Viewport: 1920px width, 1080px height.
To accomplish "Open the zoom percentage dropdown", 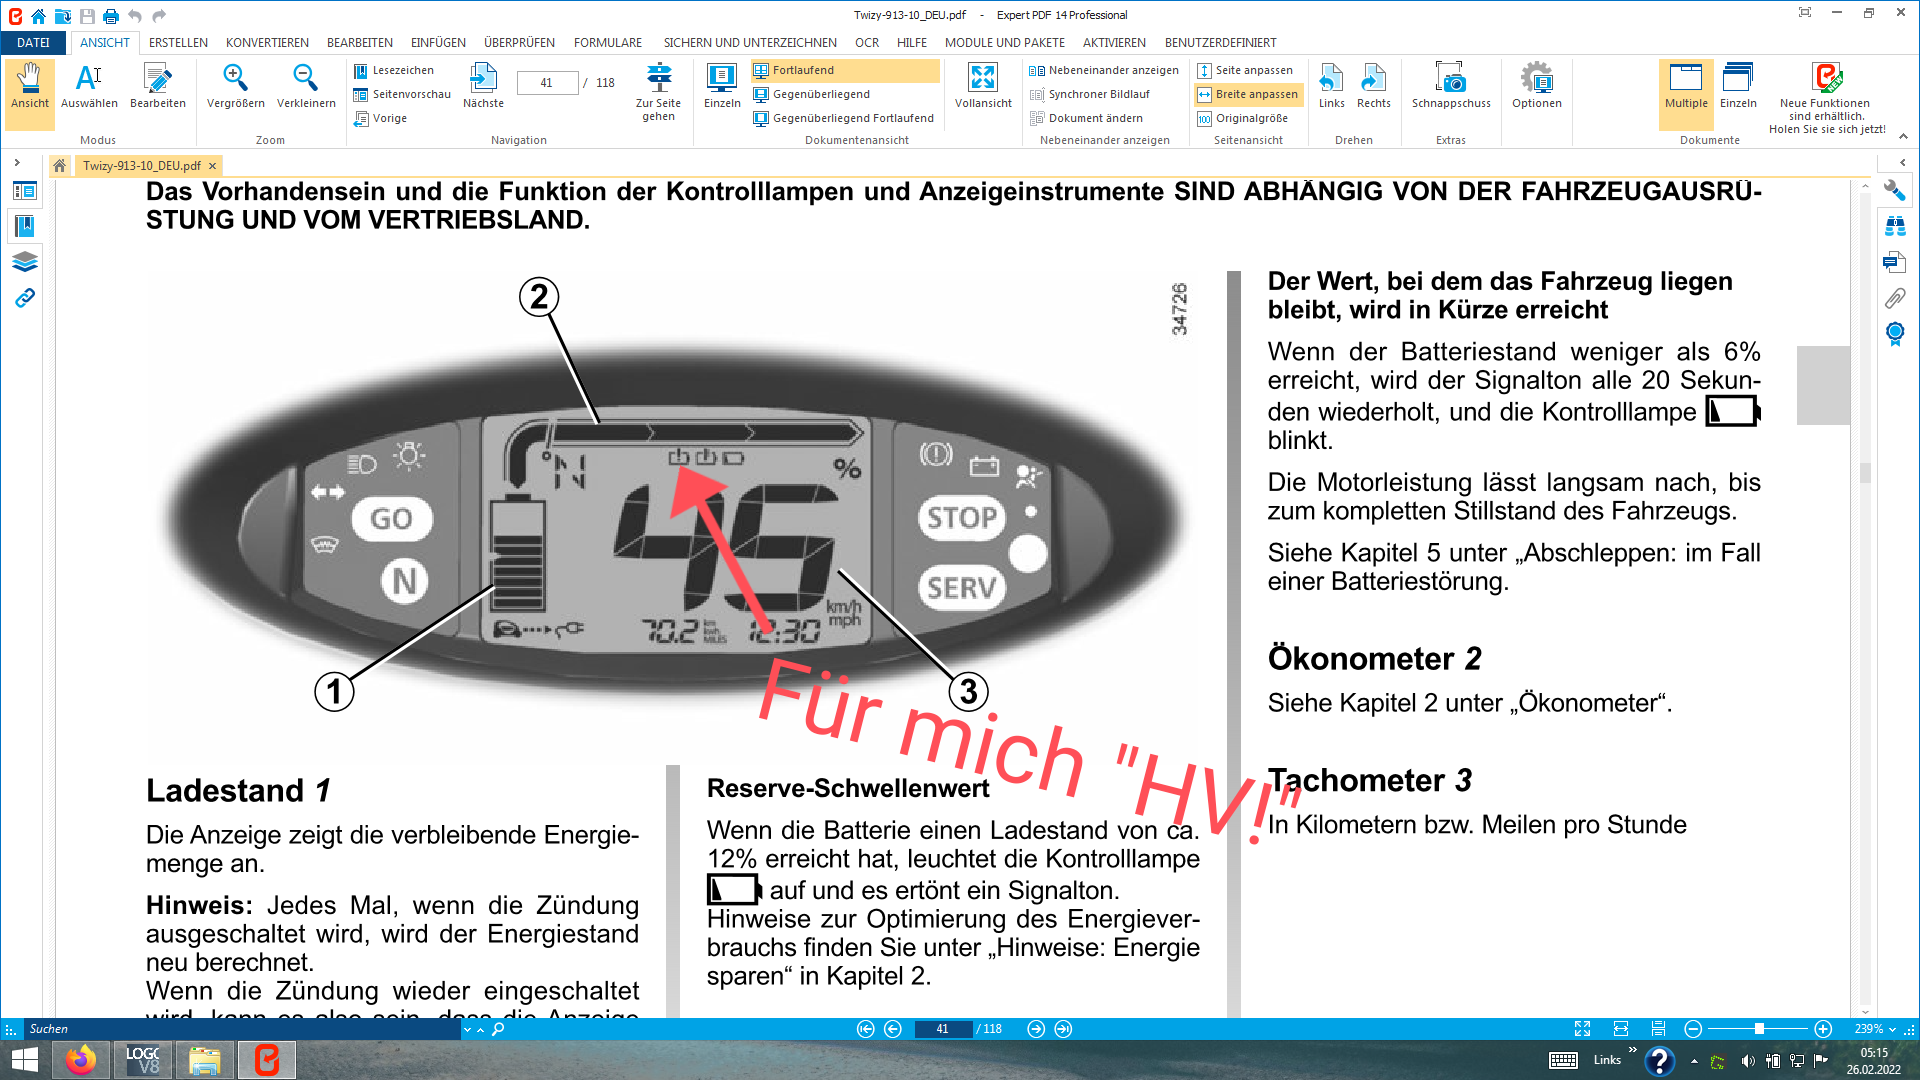I will 1892,1029.
